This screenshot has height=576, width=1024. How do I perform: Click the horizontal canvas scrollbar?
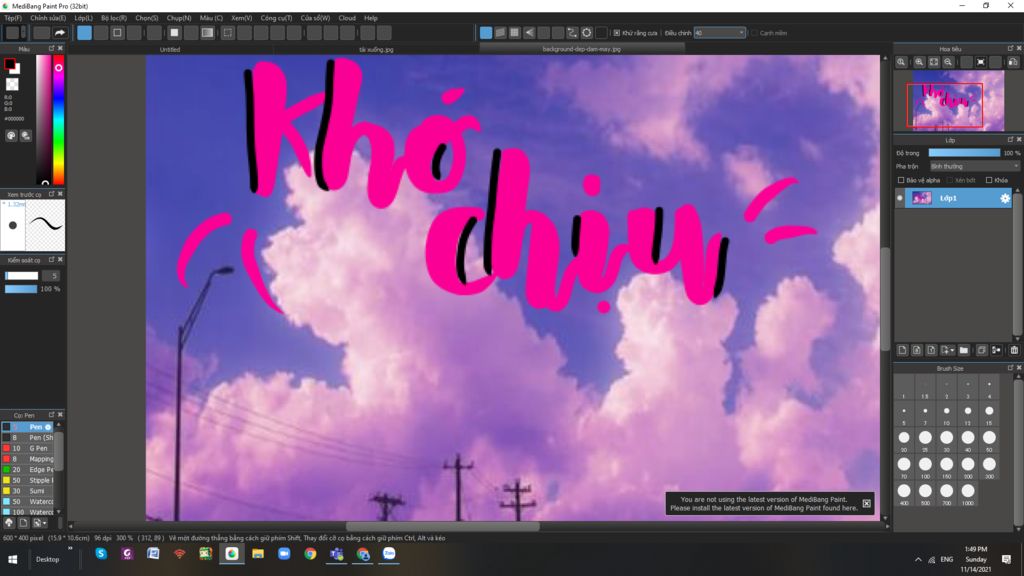click(x=442, y=526)
